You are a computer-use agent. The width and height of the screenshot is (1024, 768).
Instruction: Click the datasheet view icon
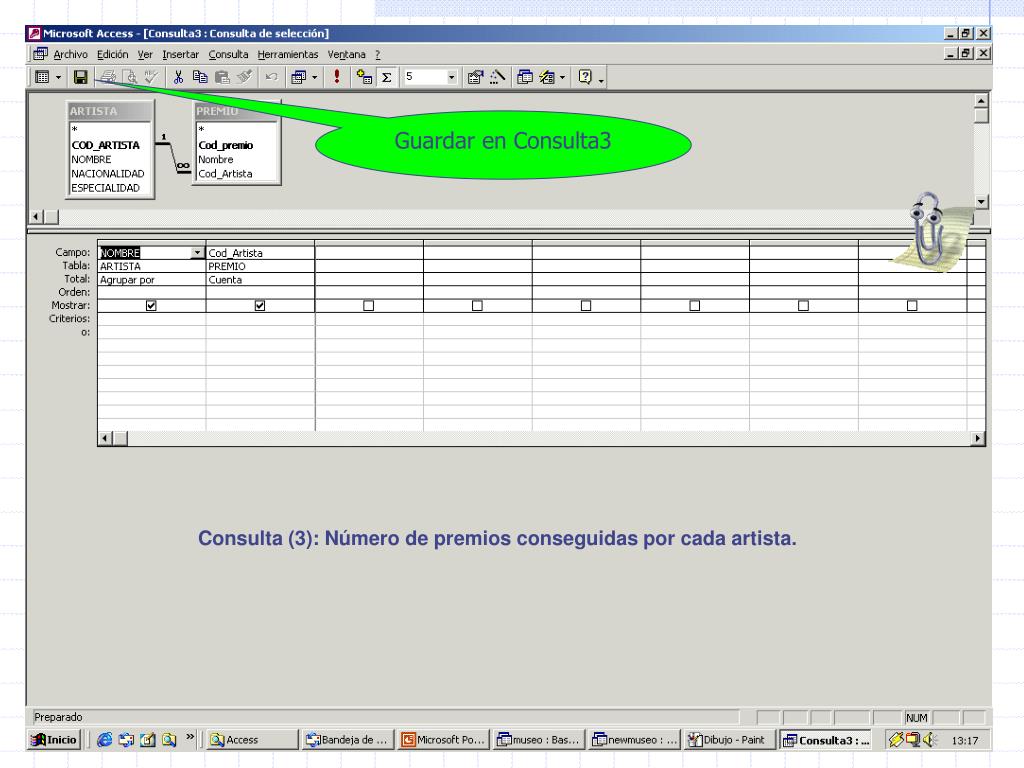(42, 77)
